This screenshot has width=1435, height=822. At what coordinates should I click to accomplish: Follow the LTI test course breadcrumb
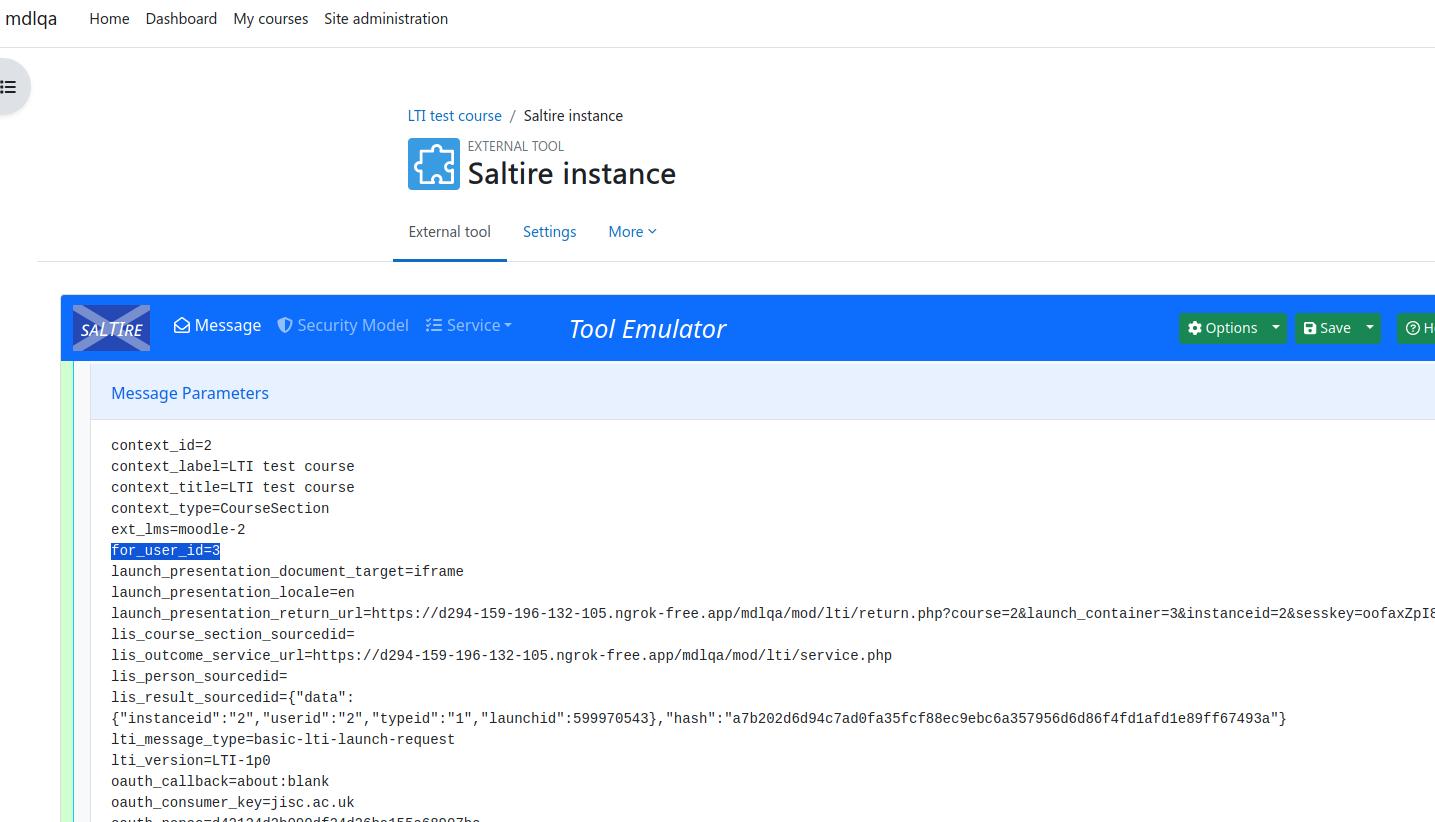(x=454, y=116)
